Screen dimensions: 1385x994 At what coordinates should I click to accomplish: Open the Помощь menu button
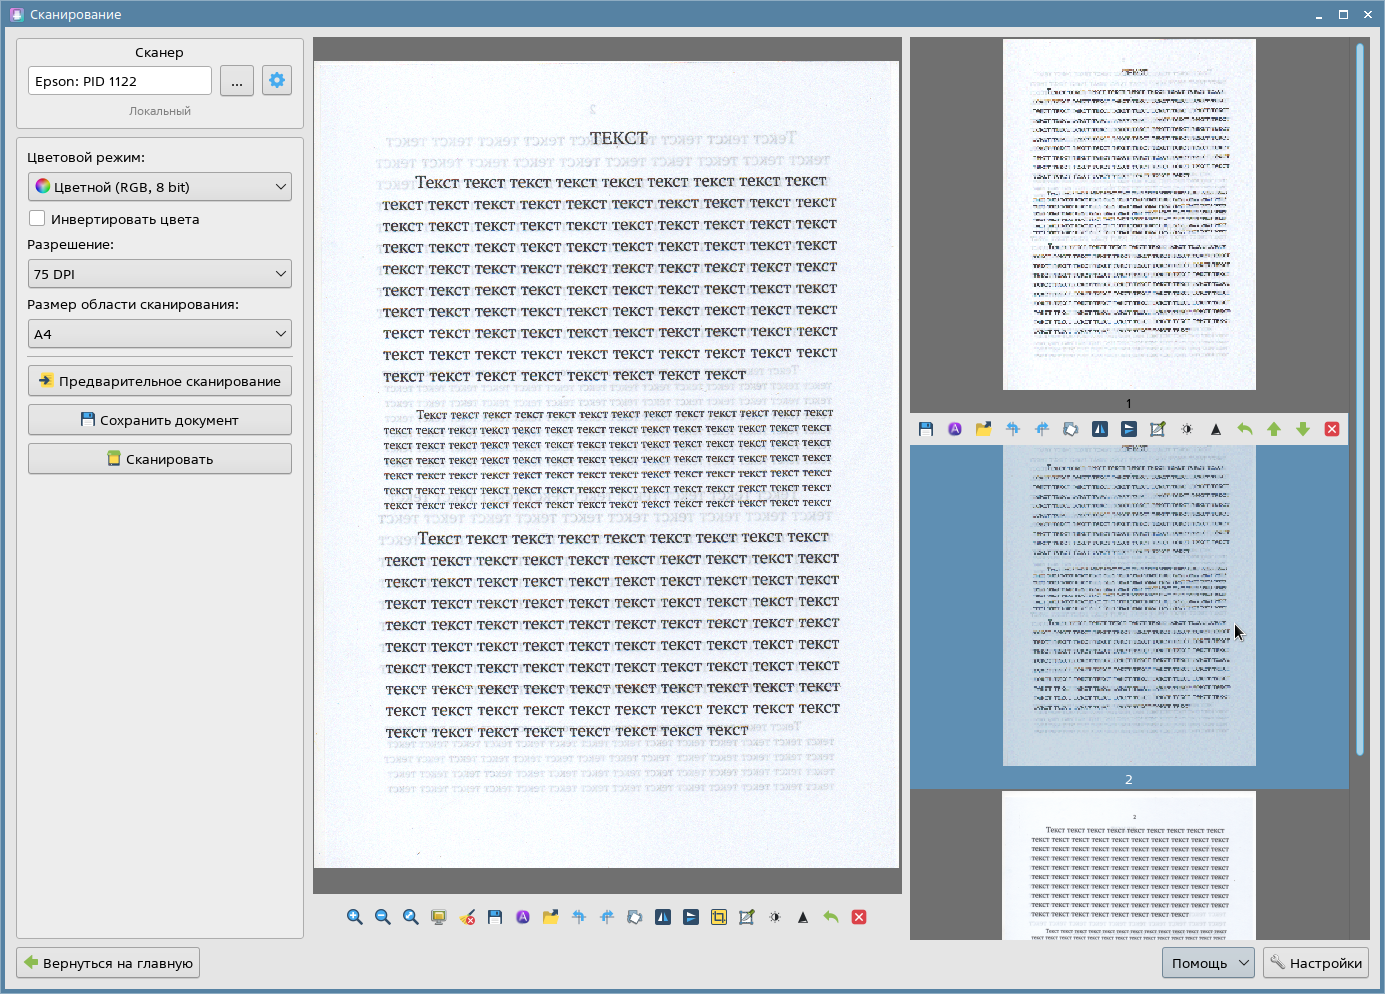point(1208,963)
